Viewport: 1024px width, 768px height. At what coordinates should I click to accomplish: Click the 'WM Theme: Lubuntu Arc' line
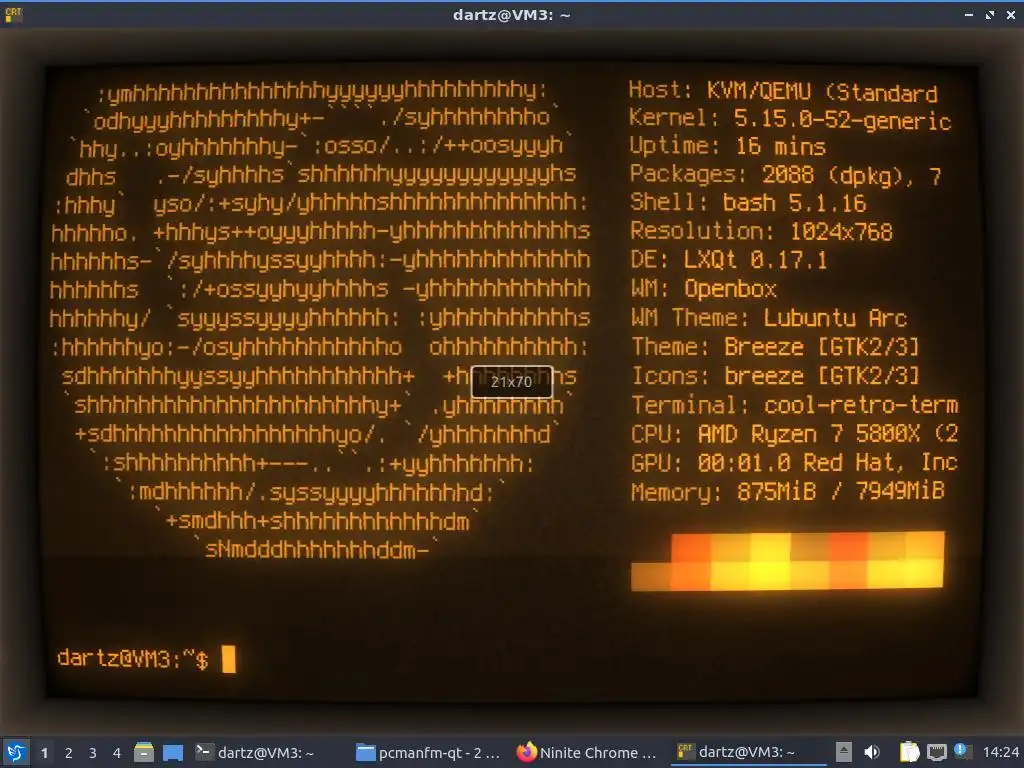click(769, 318)
